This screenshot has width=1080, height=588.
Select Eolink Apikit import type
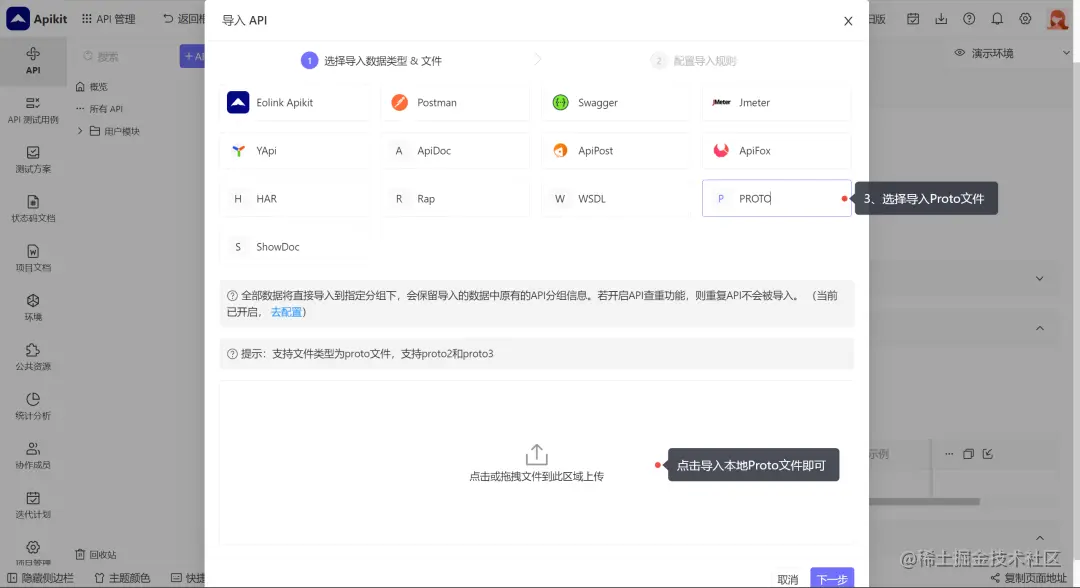tap(295, 103)
